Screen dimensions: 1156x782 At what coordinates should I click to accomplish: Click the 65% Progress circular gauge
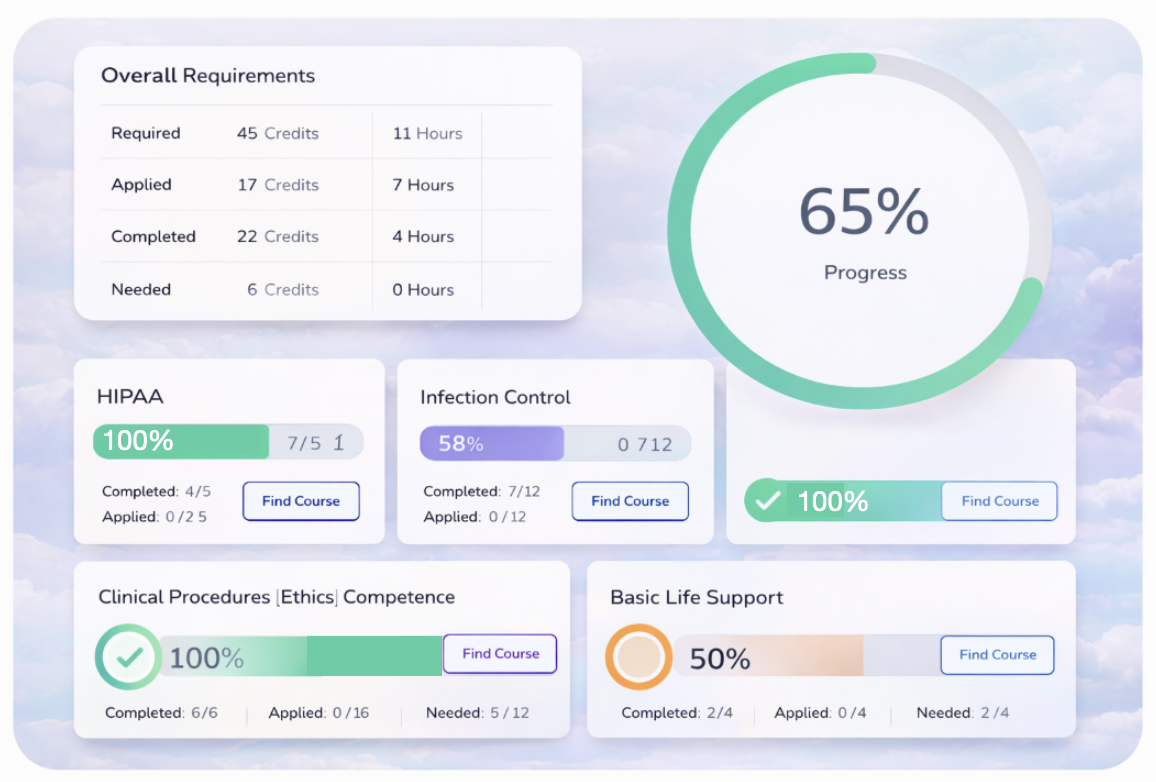tap(860, 231)
